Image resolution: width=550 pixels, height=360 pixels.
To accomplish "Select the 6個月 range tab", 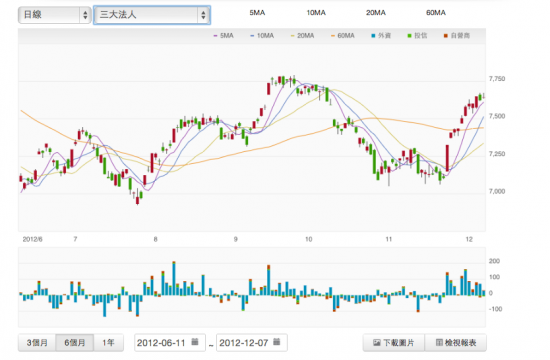I will pos(75,342).
